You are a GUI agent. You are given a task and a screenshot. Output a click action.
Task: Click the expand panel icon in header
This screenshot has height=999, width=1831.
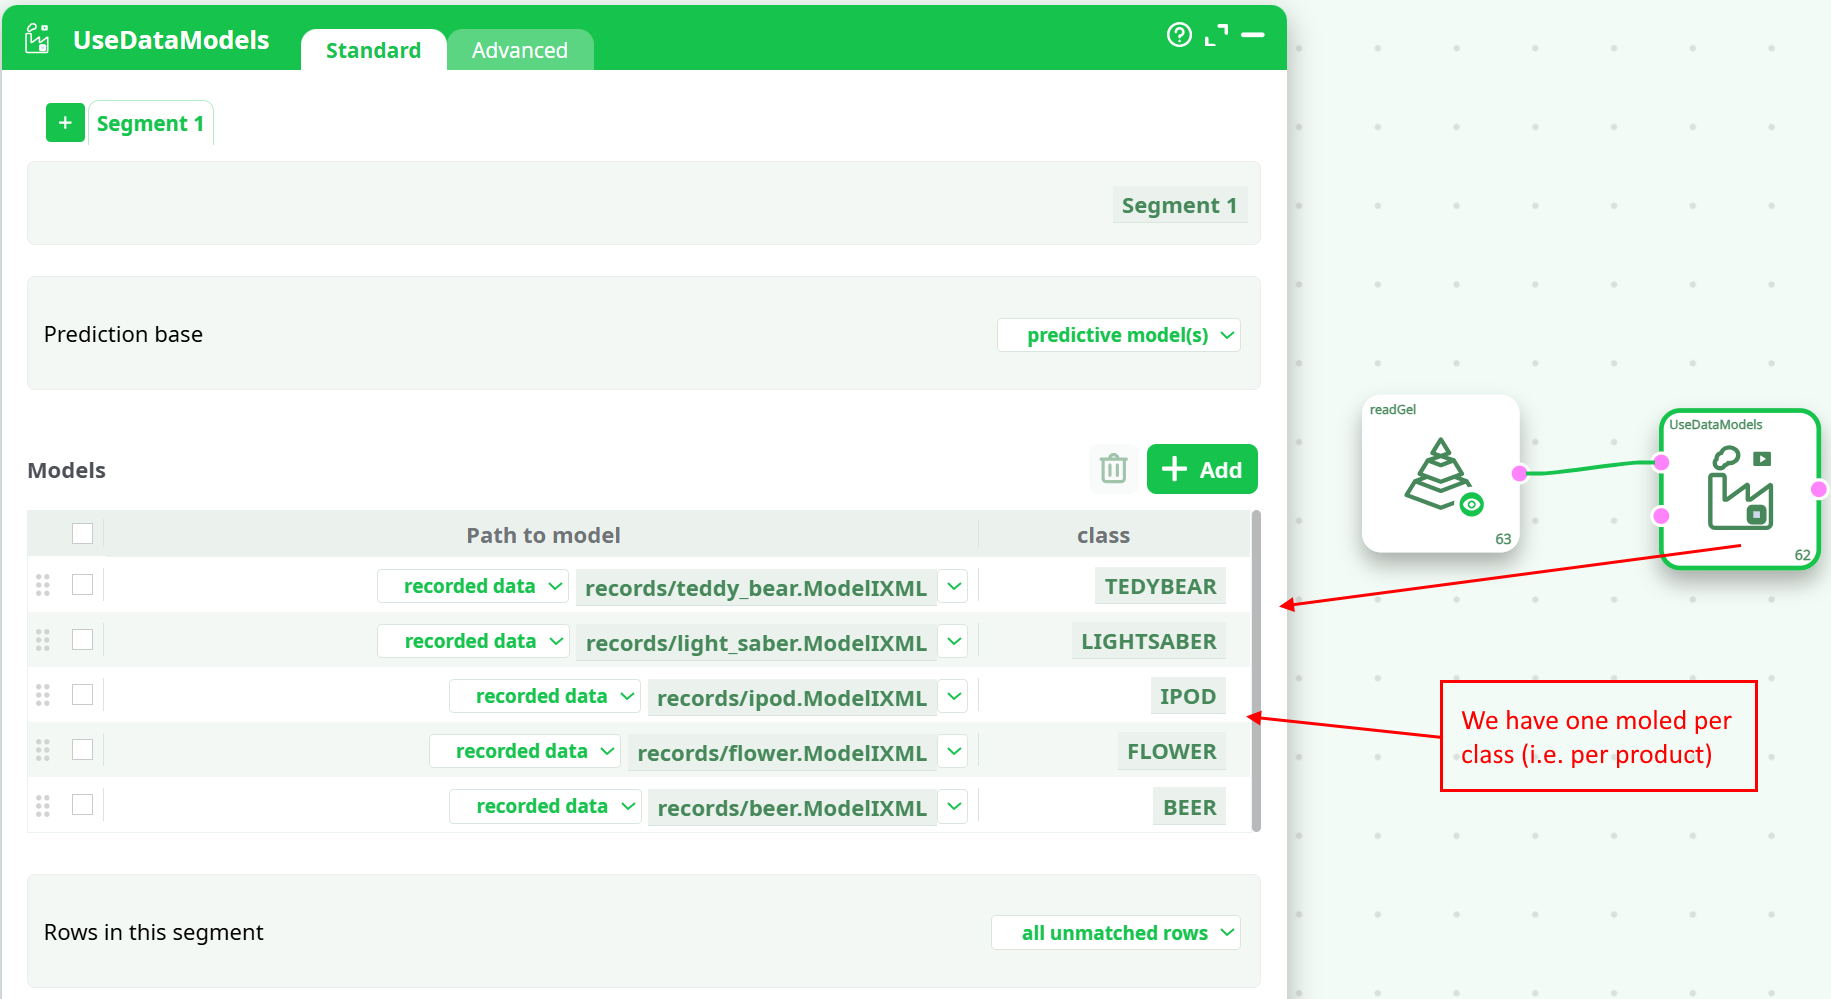click(1216, 35)
